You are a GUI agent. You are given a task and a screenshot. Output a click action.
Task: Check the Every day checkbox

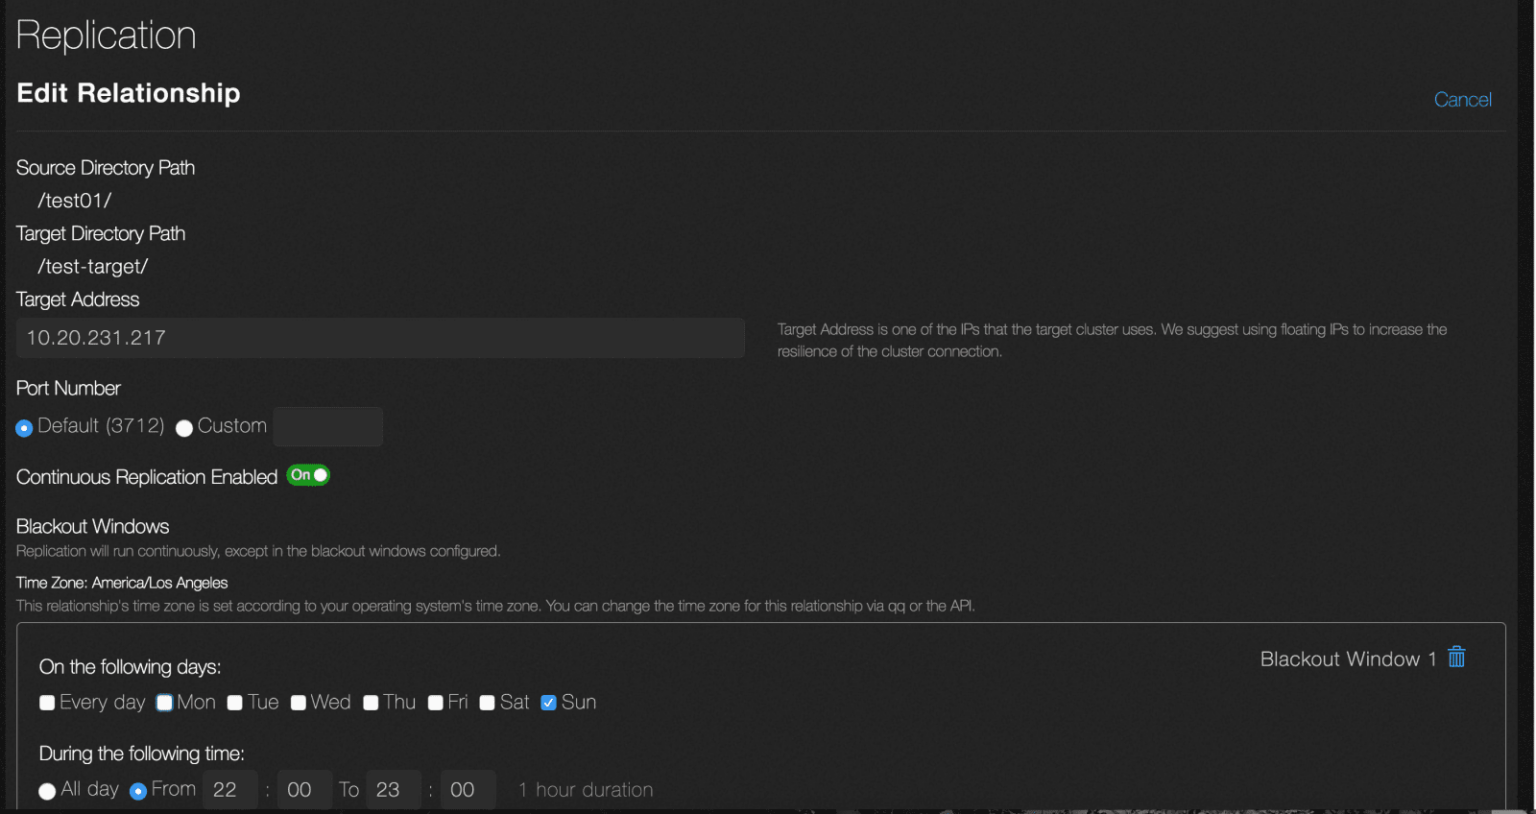pyautogui.click(x=46, y=702)
